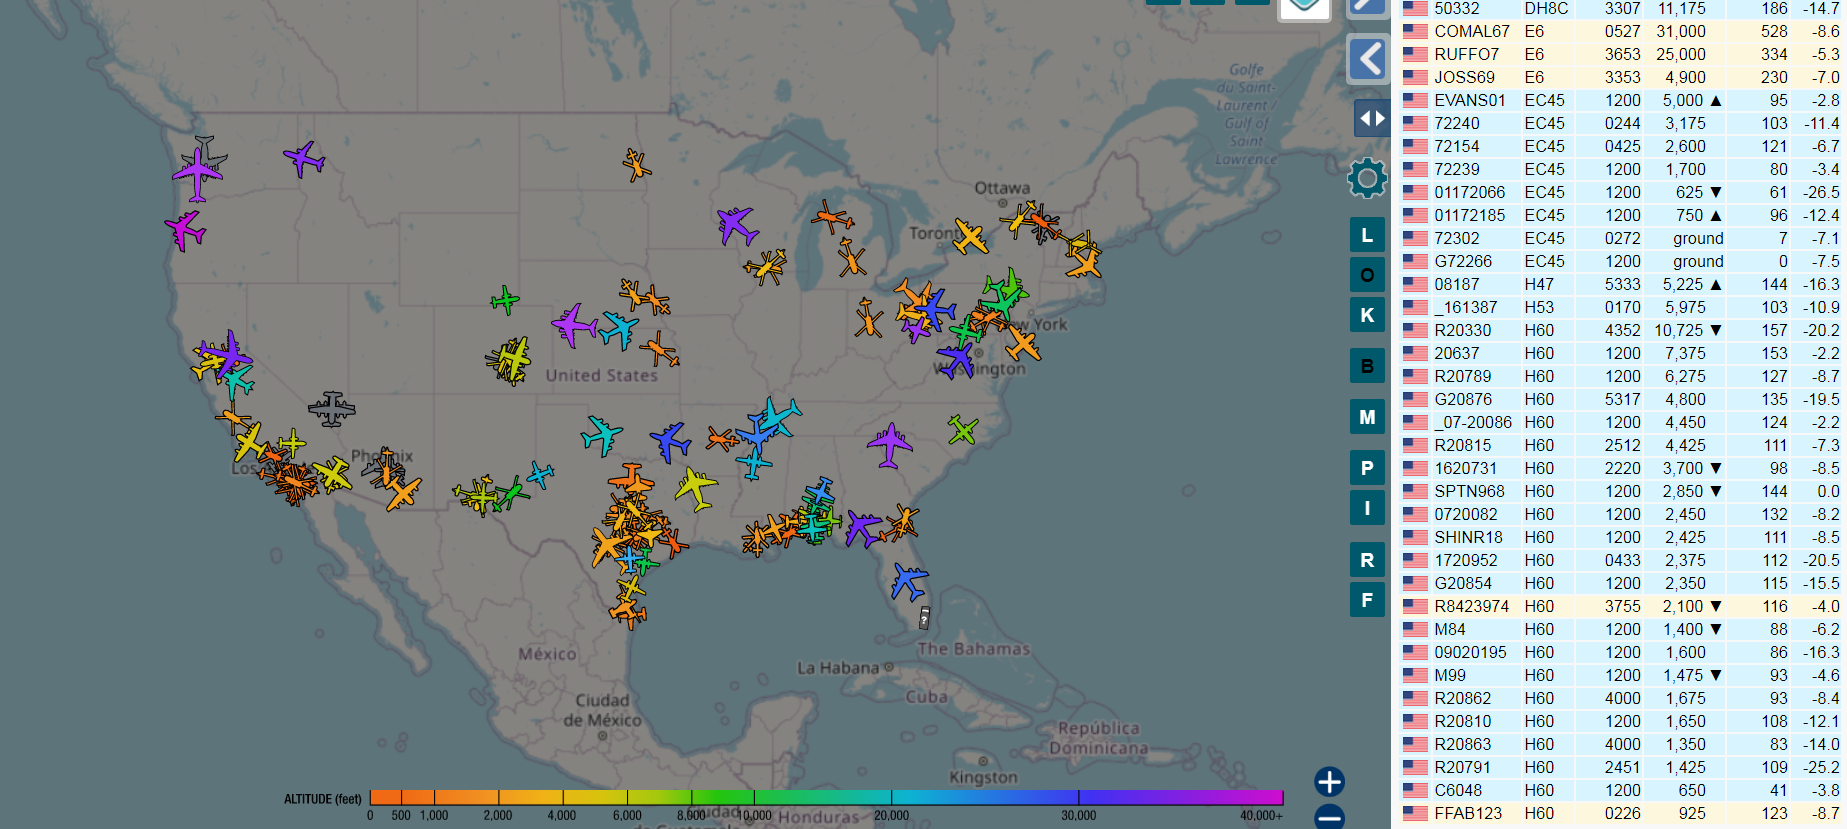Select the JOSS69 row
Screen dimensions: 1847x829
(1620, 77)
